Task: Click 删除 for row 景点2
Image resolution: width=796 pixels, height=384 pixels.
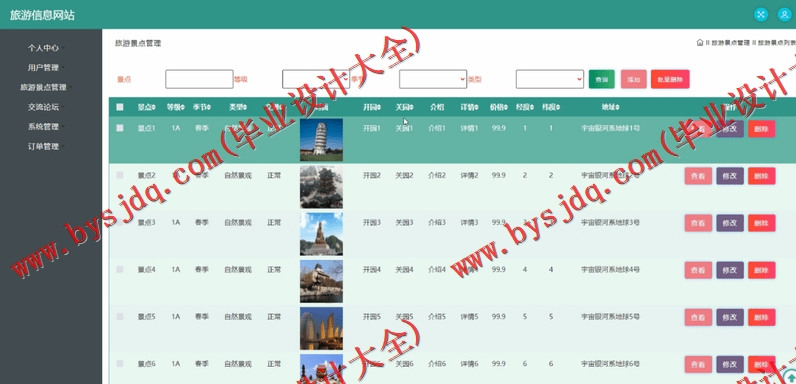Action: tap(761, 176)
